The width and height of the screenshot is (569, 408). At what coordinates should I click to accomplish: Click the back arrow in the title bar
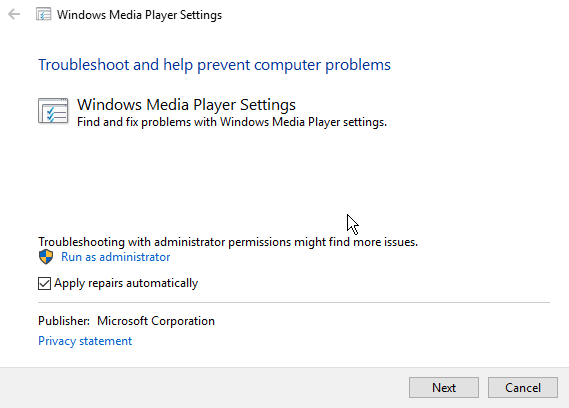(14, 15)
